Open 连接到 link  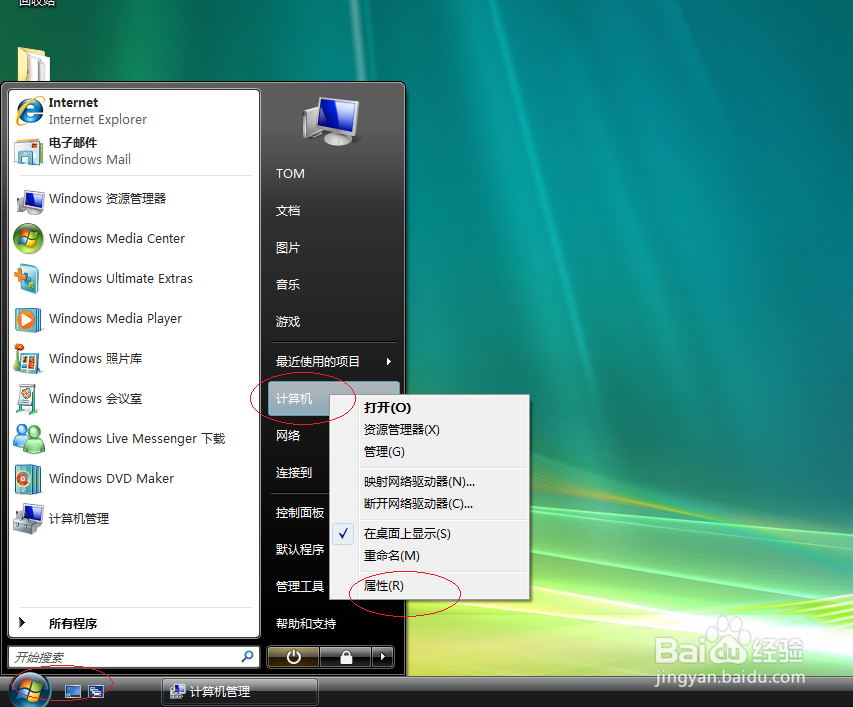(294, 473)
